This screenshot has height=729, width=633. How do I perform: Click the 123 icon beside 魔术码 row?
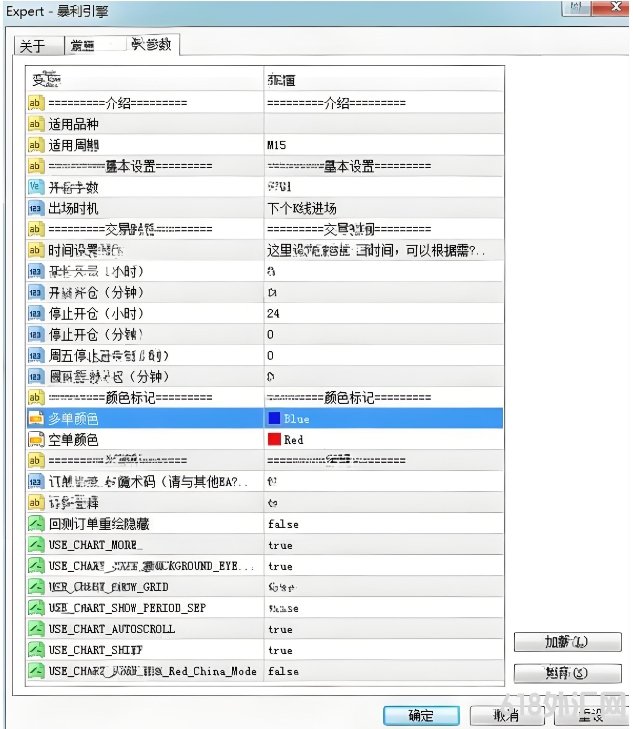tap(35, 482)
